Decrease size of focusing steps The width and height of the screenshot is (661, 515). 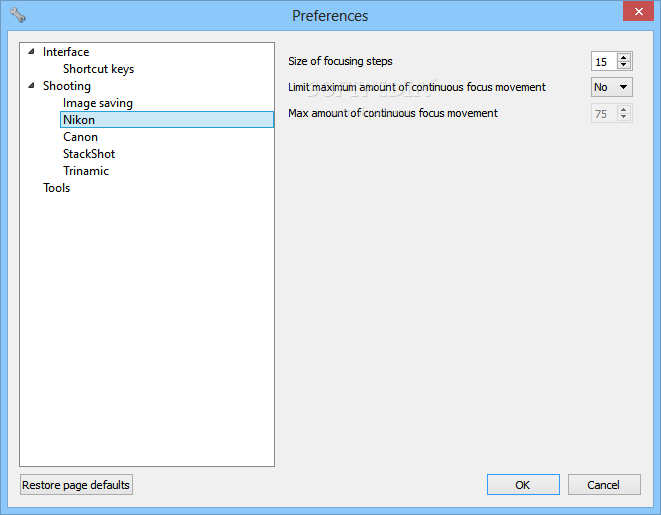624,65
